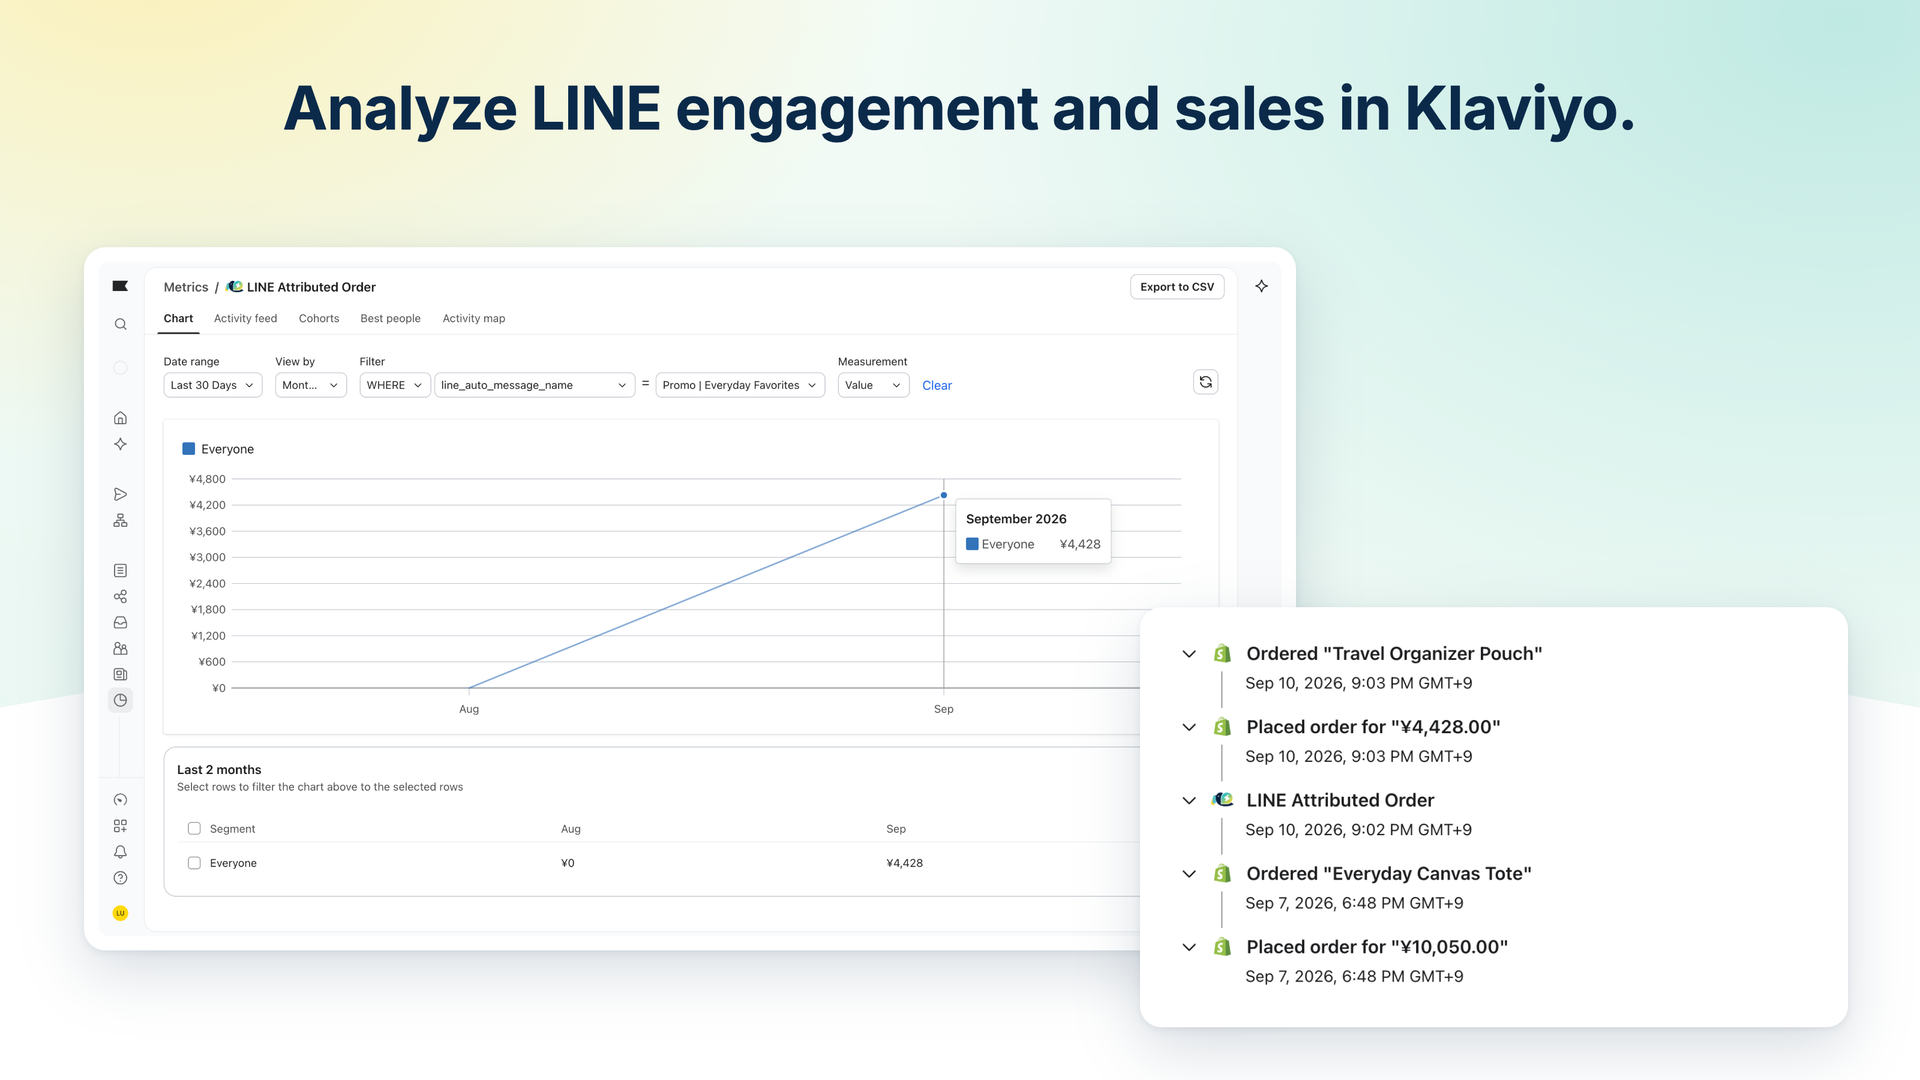1920x1080 pixels.
Task: Tick the Everyone row checkbox
Action: click(194, 863)
